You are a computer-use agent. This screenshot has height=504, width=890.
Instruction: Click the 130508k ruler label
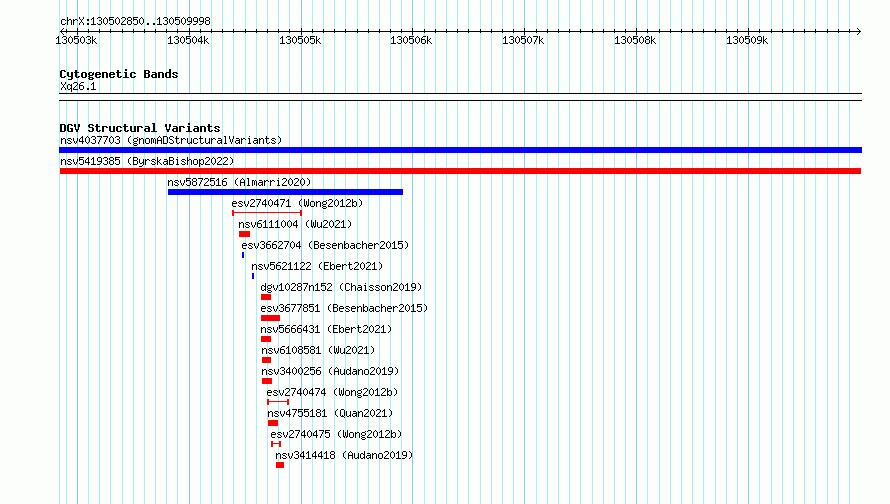tap(635, 40)
